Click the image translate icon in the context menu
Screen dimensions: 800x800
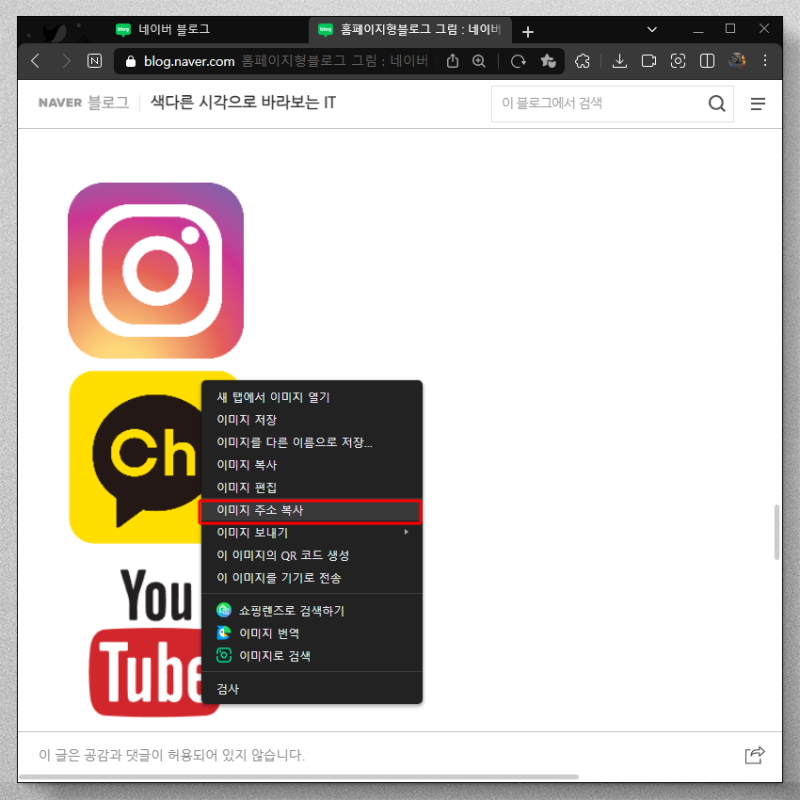click(x=223, y=633)
